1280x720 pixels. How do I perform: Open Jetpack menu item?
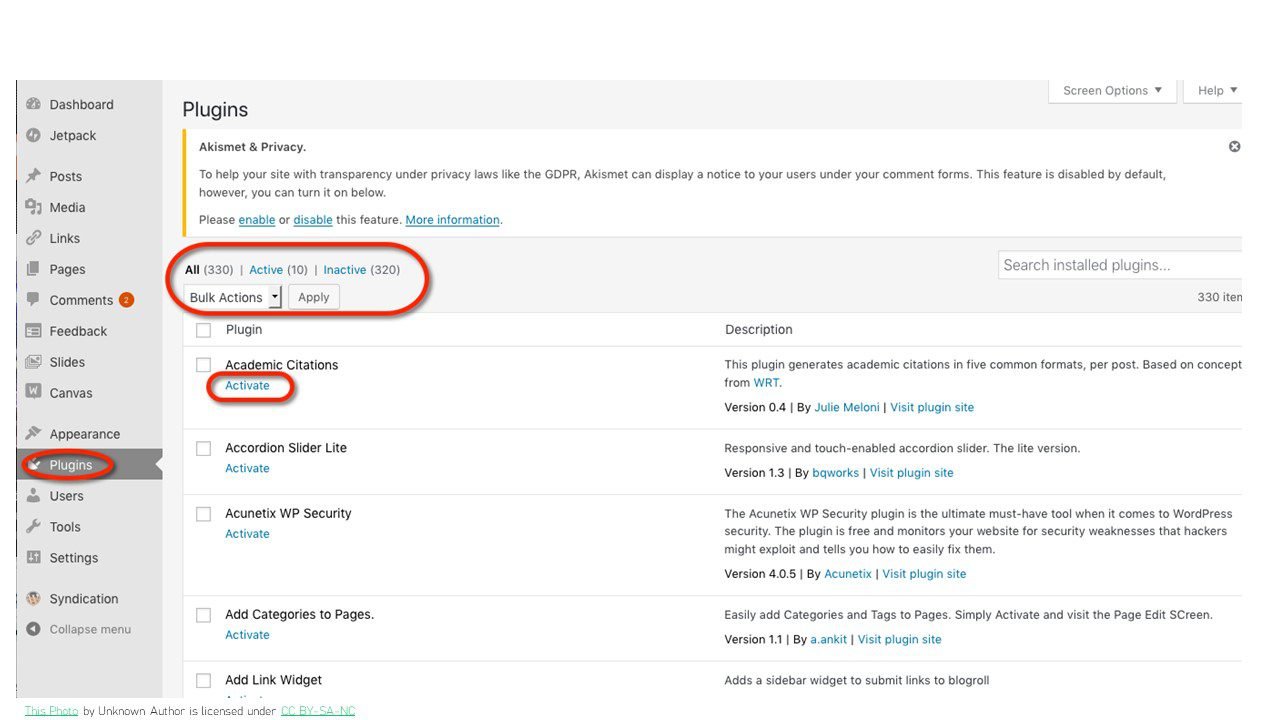tap(73, 135)
